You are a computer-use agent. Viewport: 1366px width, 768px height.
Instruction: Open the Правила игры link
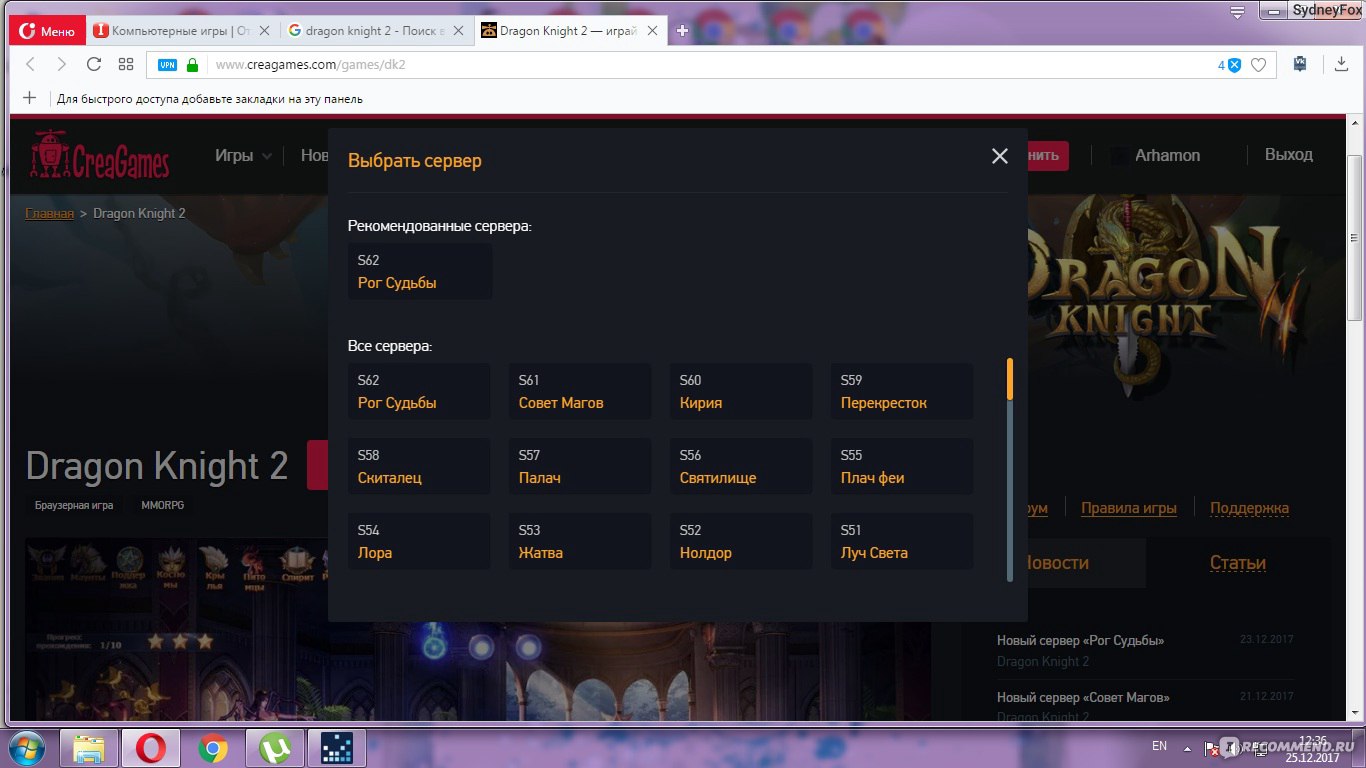click(x=1128, y=508)
